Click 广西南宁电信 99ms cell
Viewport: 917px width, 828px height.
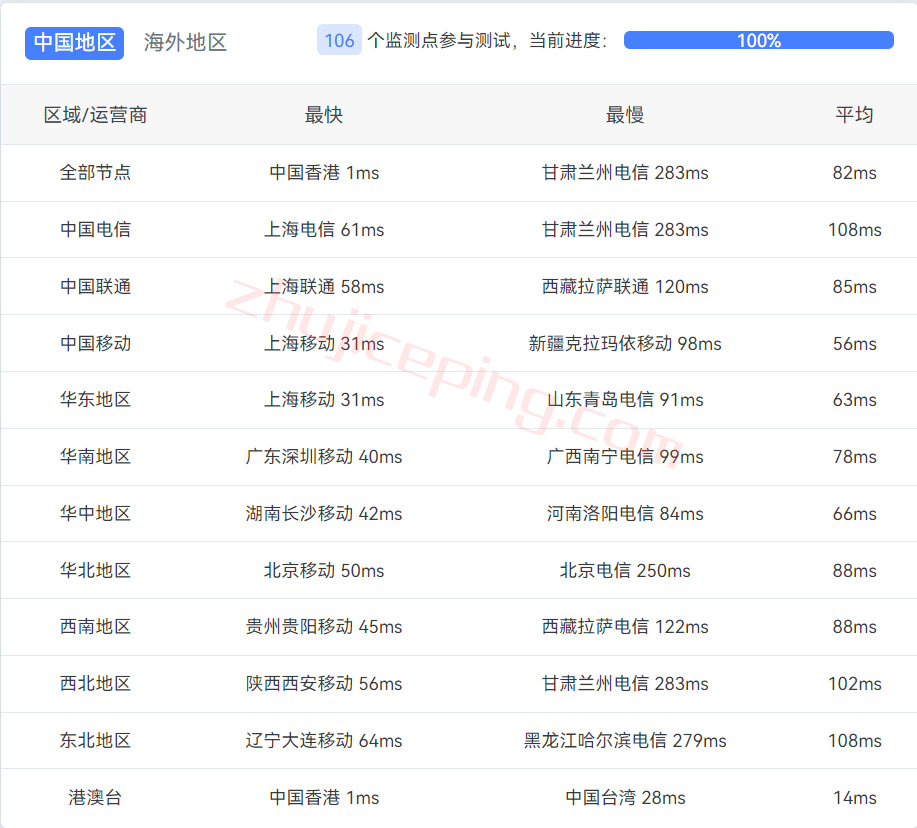coord(625,456)
